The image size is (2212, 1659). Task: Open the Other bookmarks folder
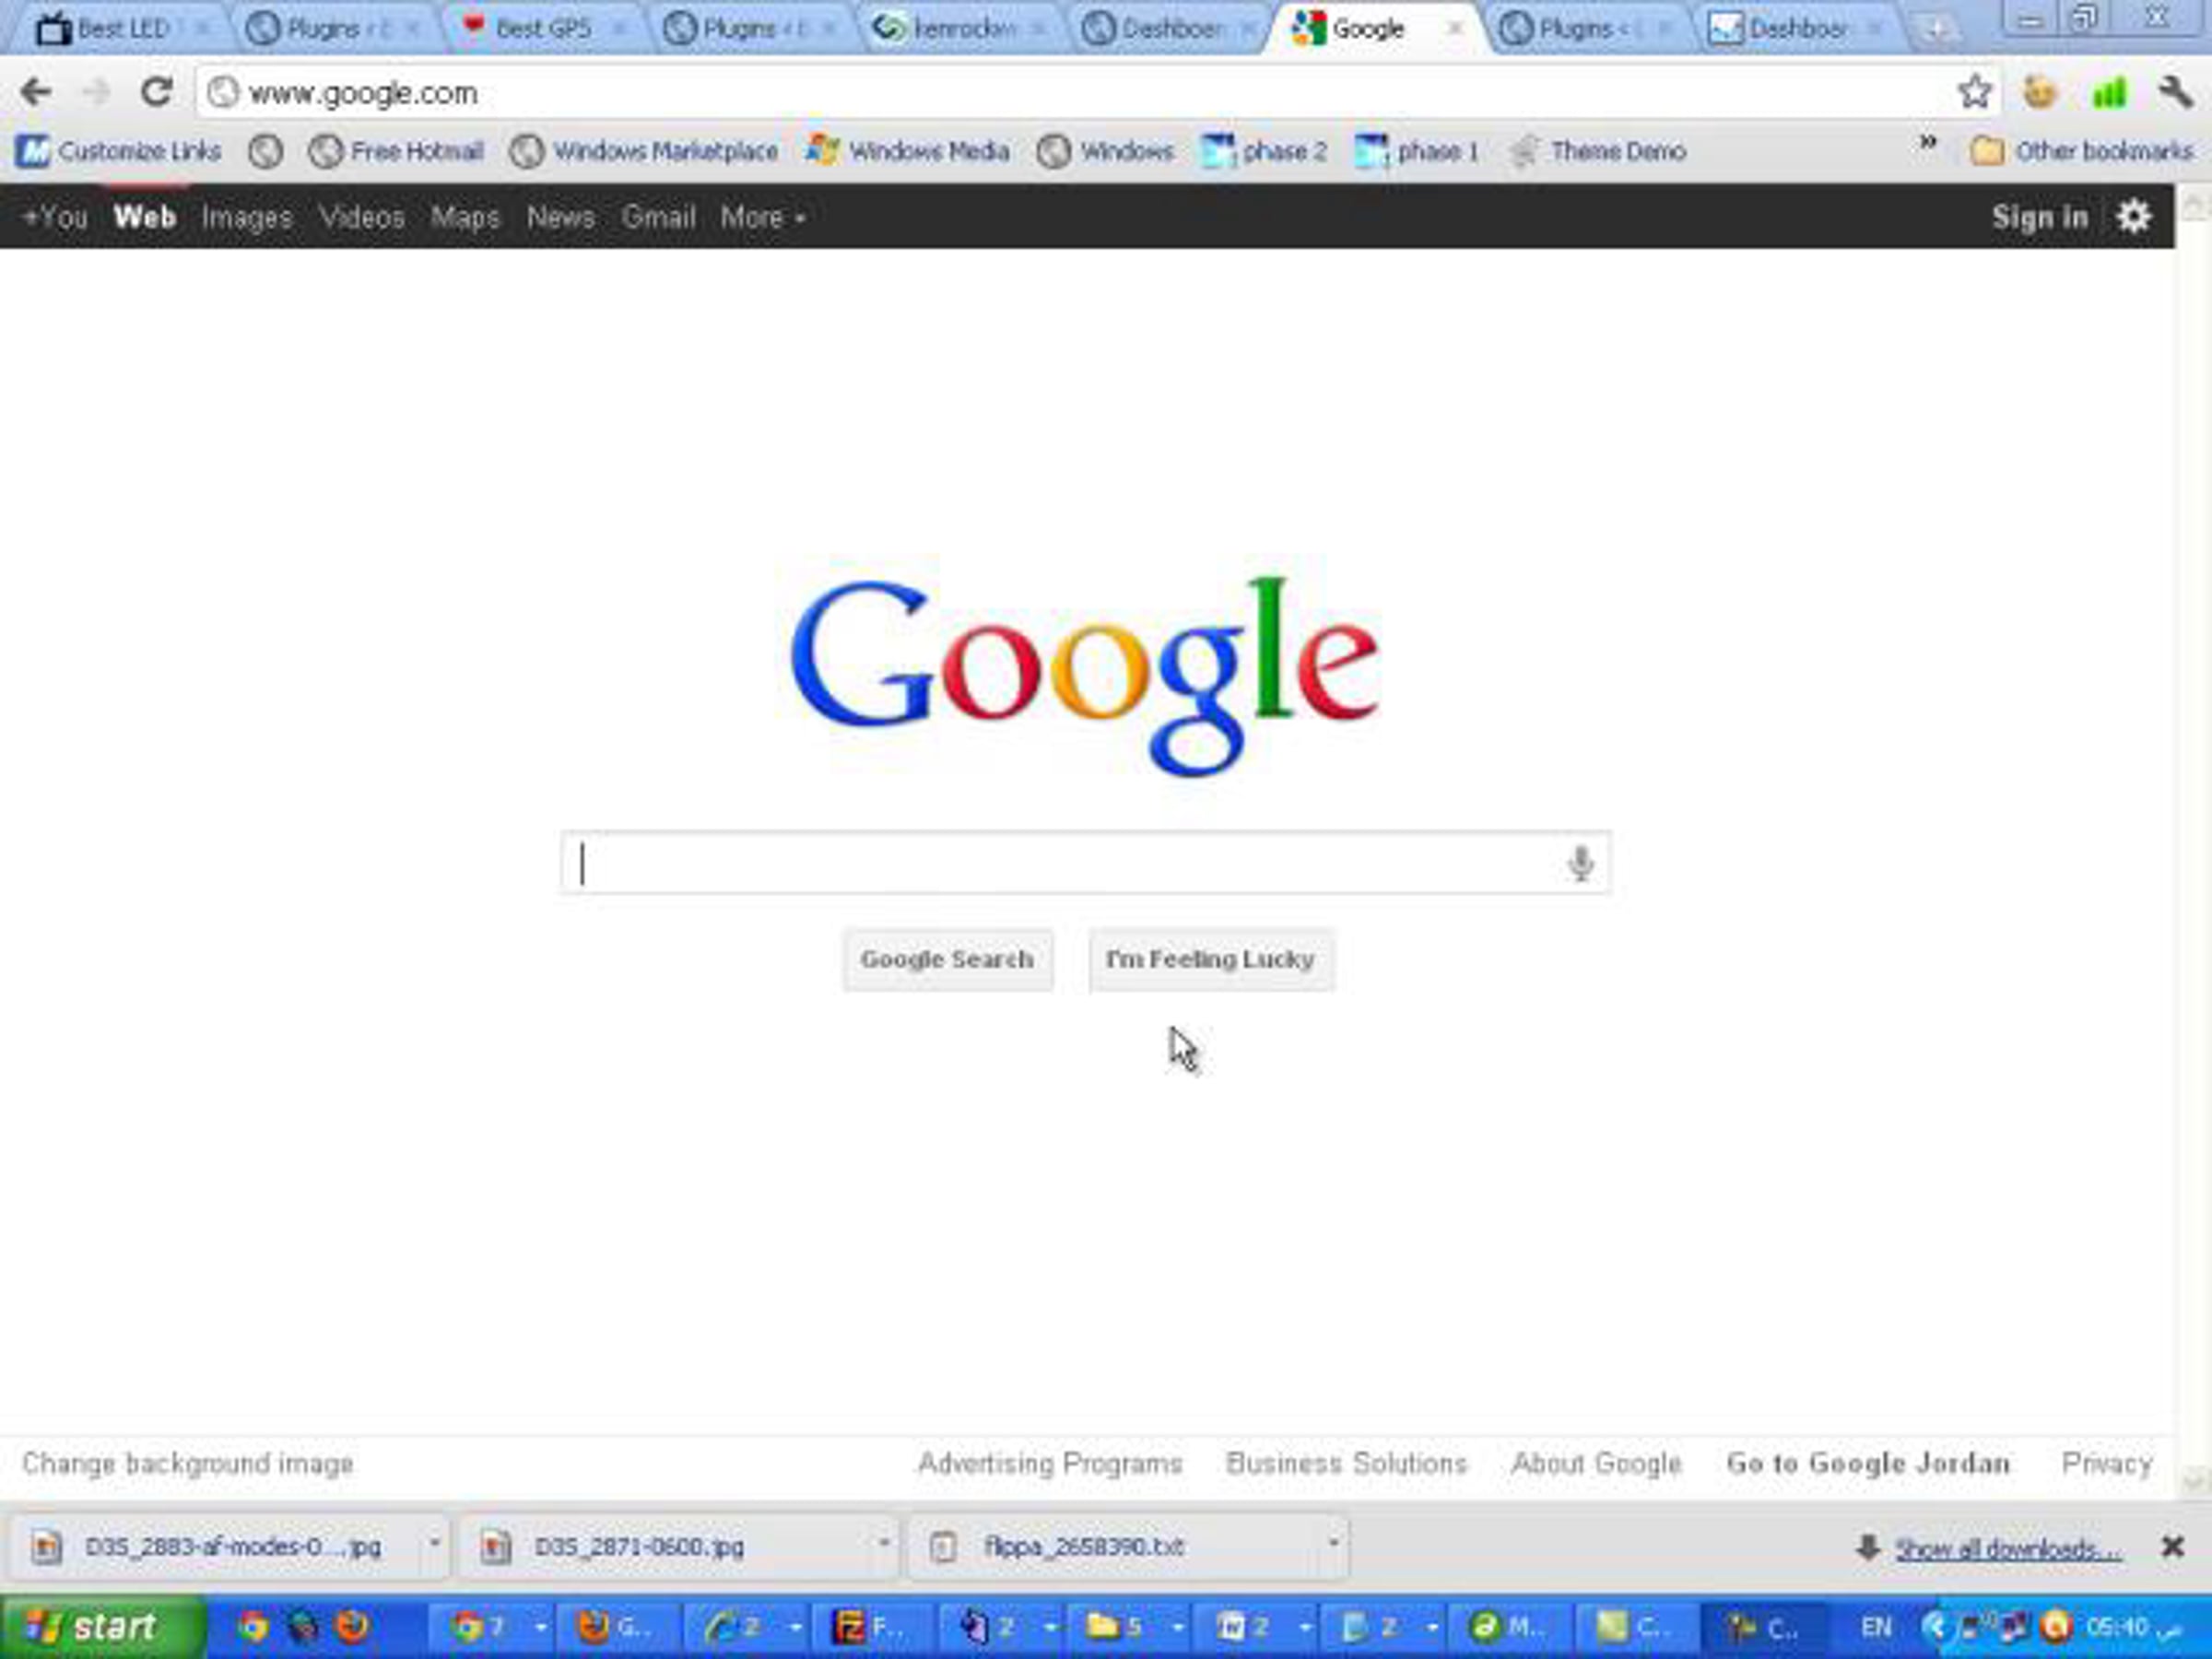2081,151
